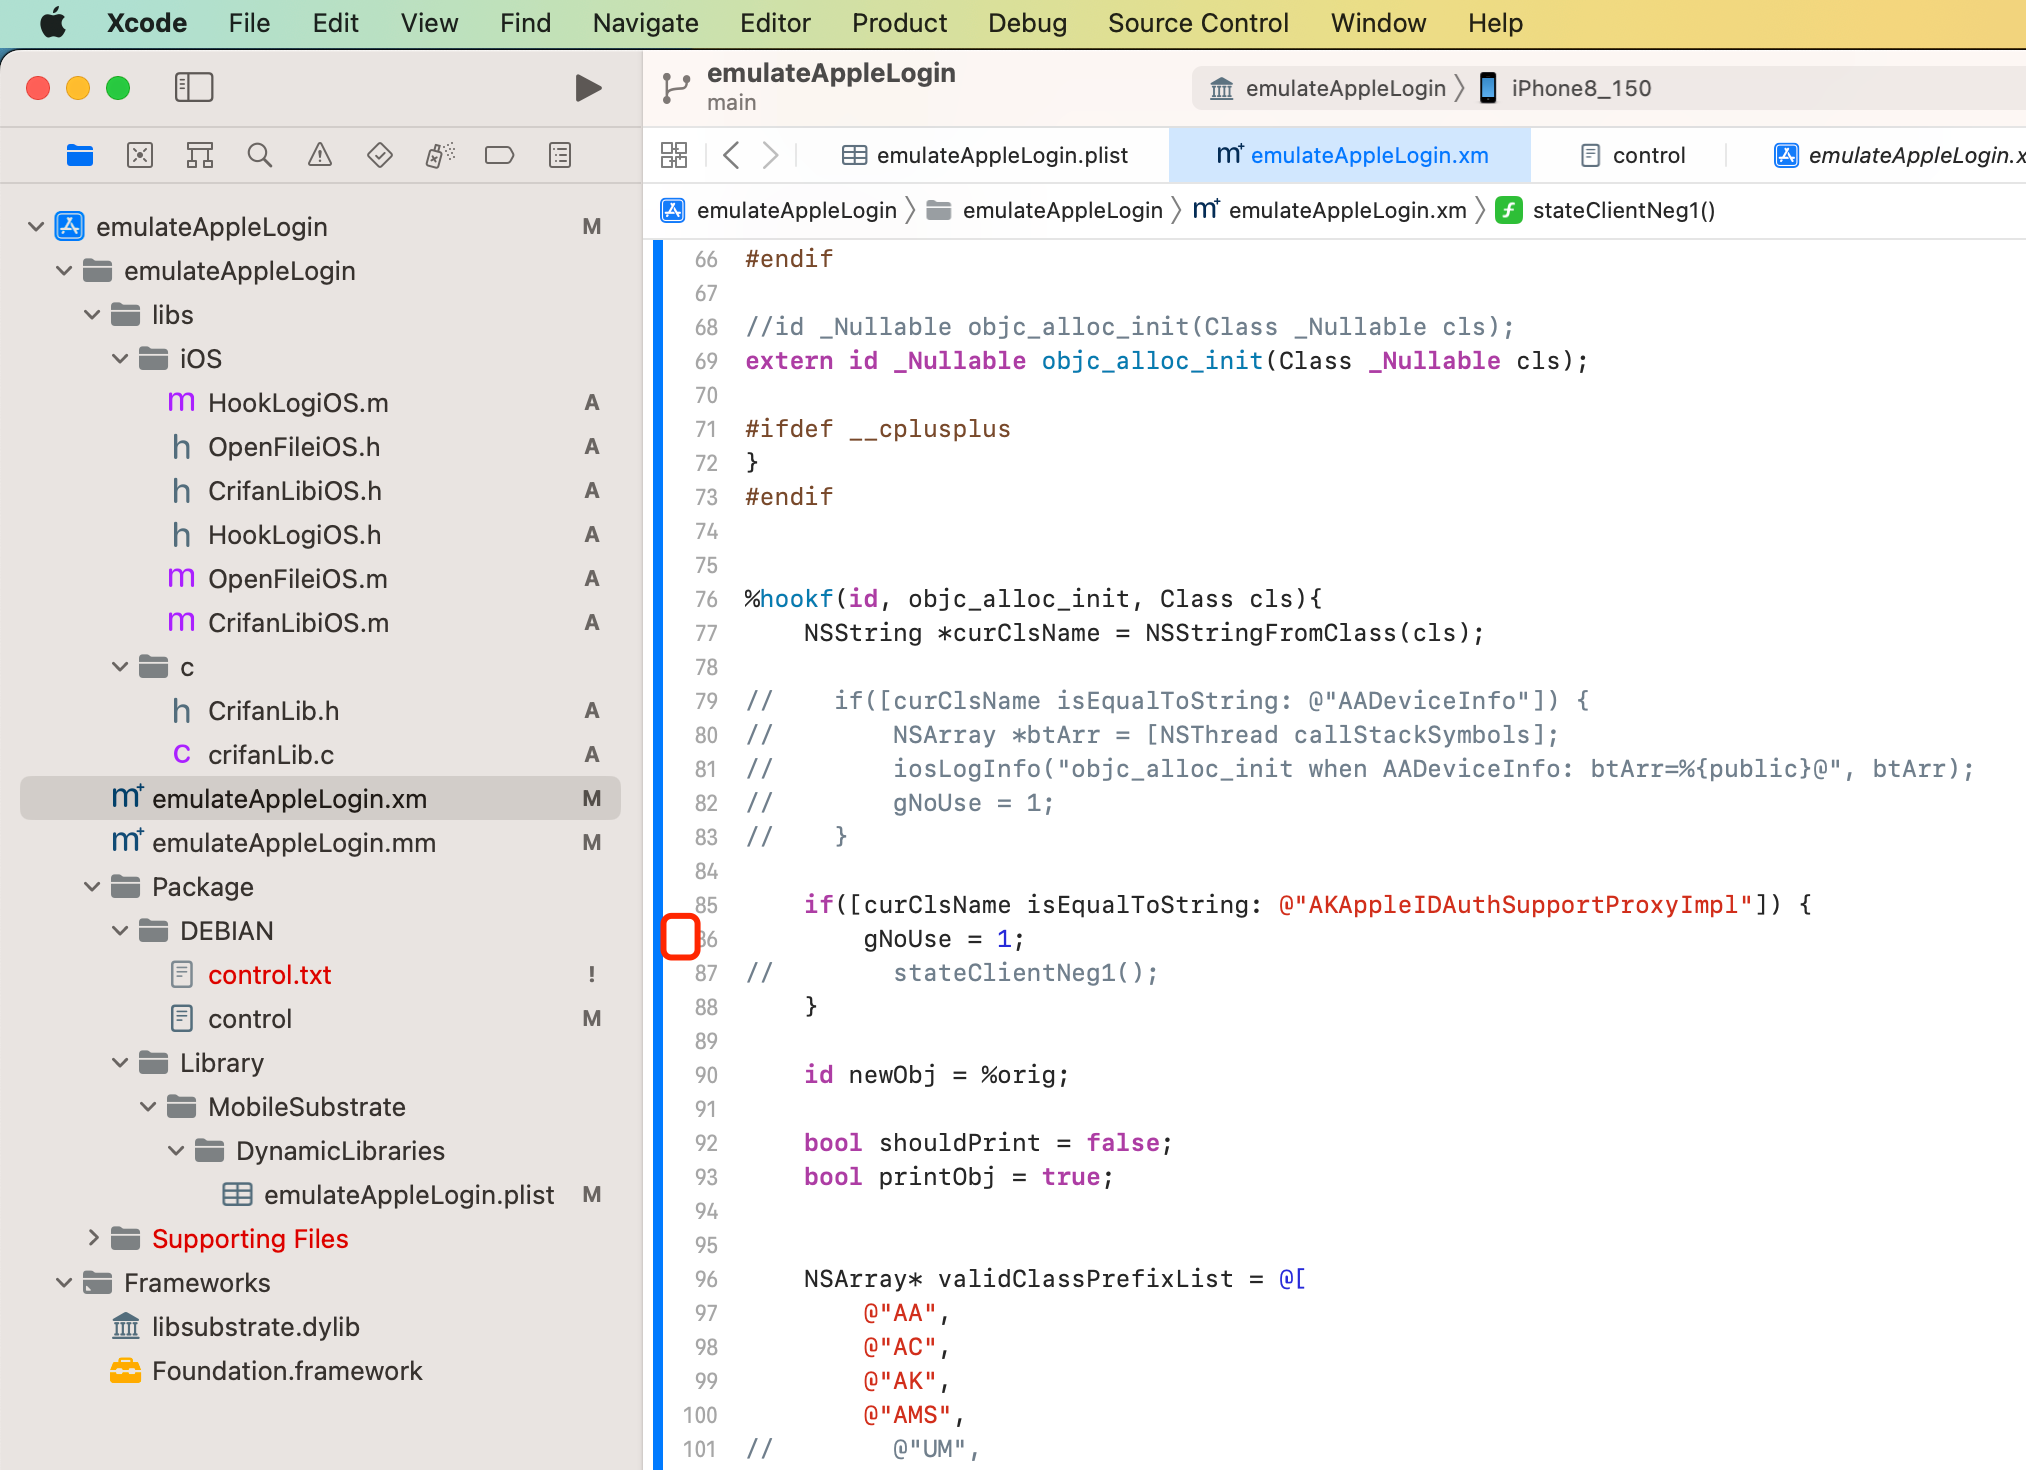This screenshot has width=2026, height=1470.
Task: Open the Debug menu
Action: [x=1027, y=23]
